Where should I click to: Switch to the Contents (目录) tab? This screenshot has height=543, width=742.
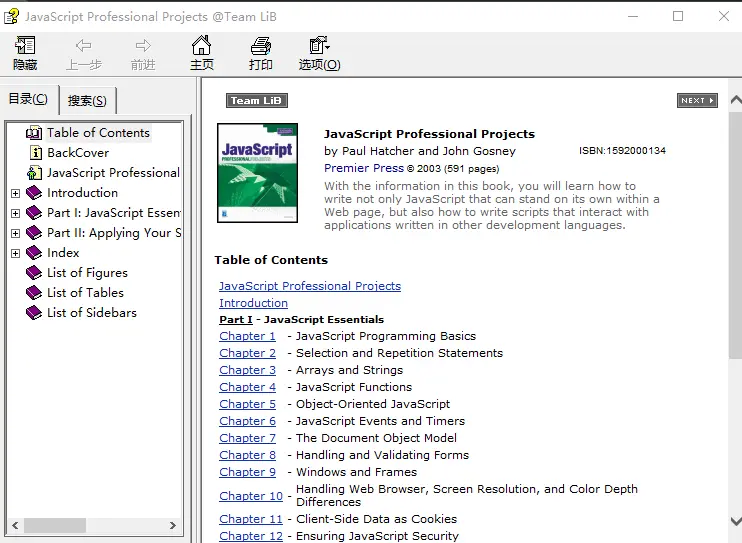point(28,98)
